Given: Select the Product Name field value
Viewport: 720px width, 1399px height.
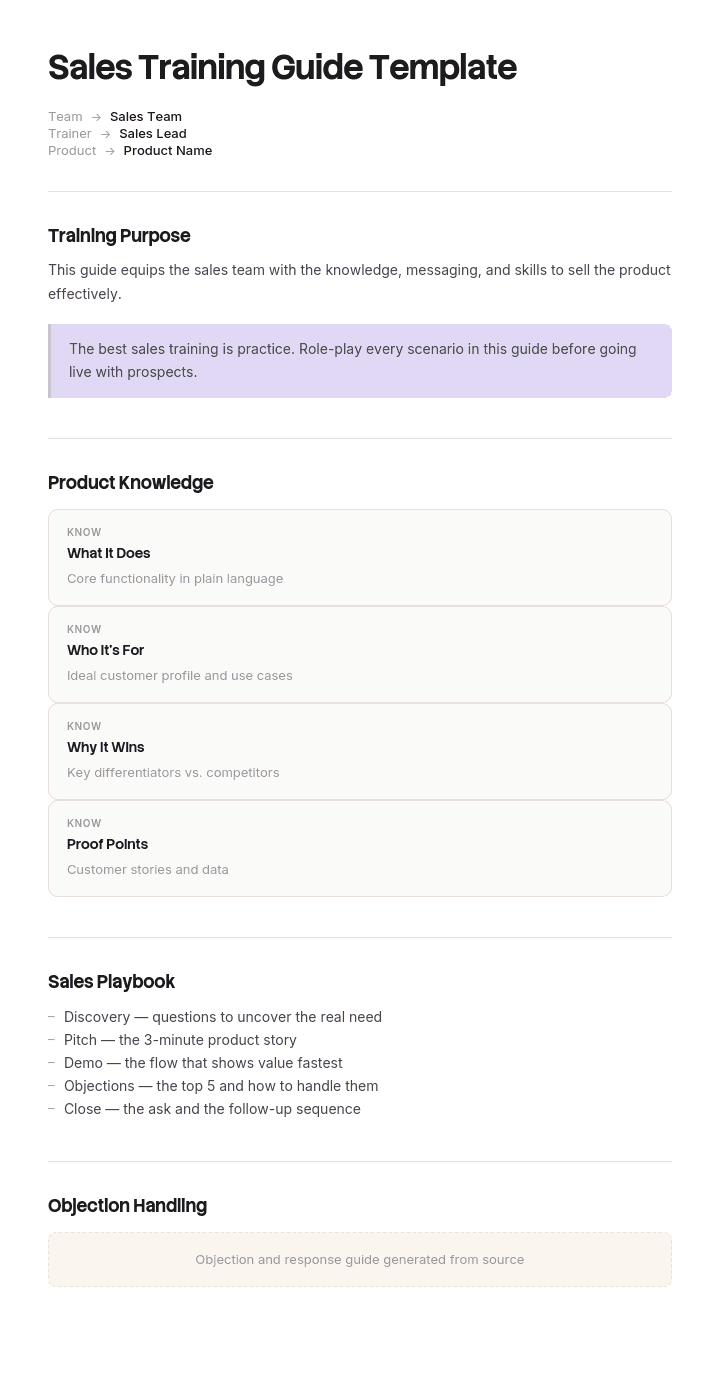Looking at the screenshot, I should (x=168, y=150).
